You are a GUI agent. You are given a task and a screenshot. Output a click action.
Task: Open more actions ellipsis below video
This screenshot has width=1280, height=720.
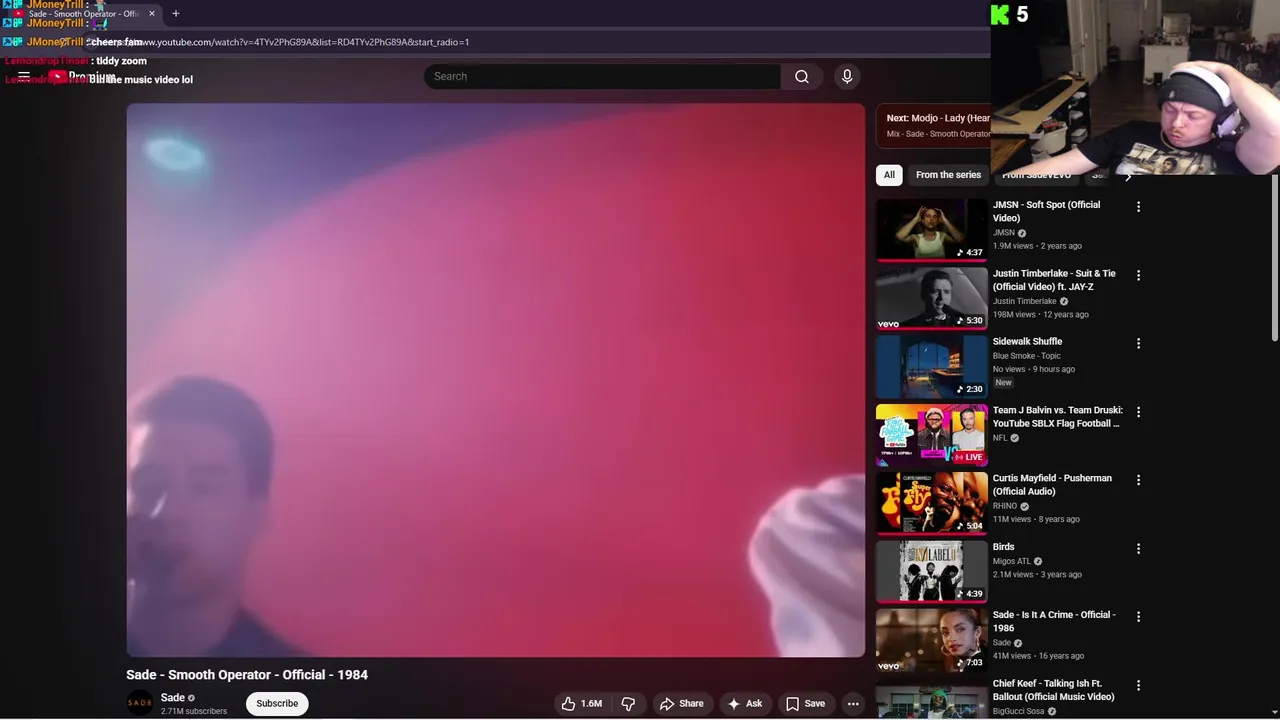click(x=853, y=704)
